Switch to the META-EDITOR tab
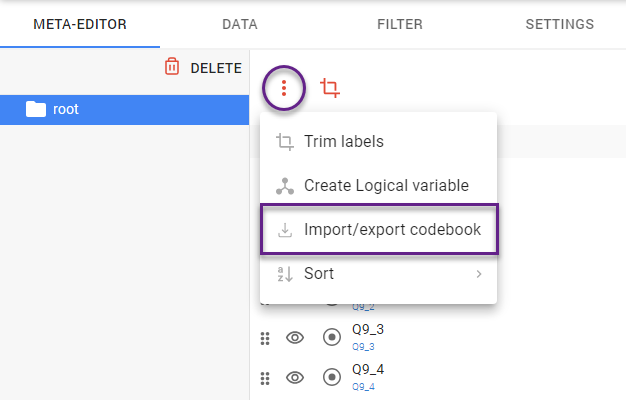Screen dimensions: 626x400 pyautogui.click(x=80, y=24)
